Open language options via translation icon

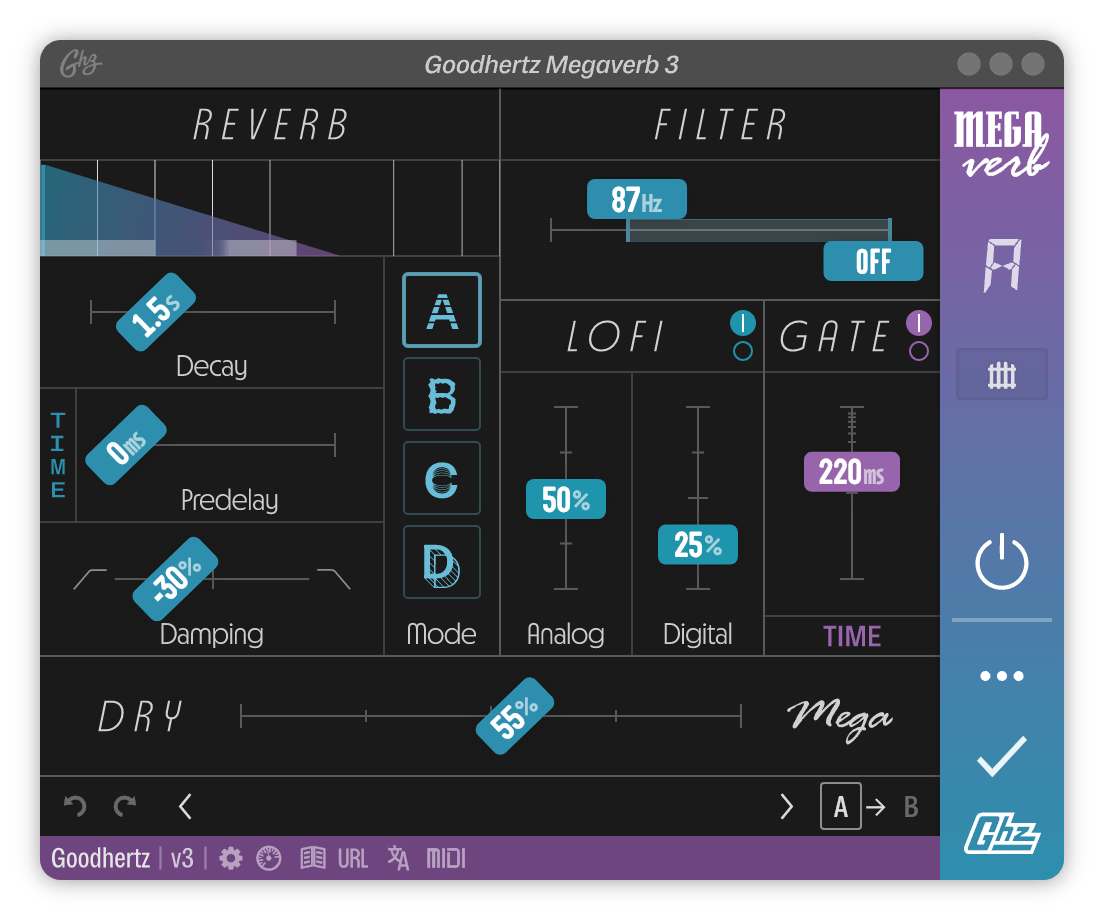point(397,858)
